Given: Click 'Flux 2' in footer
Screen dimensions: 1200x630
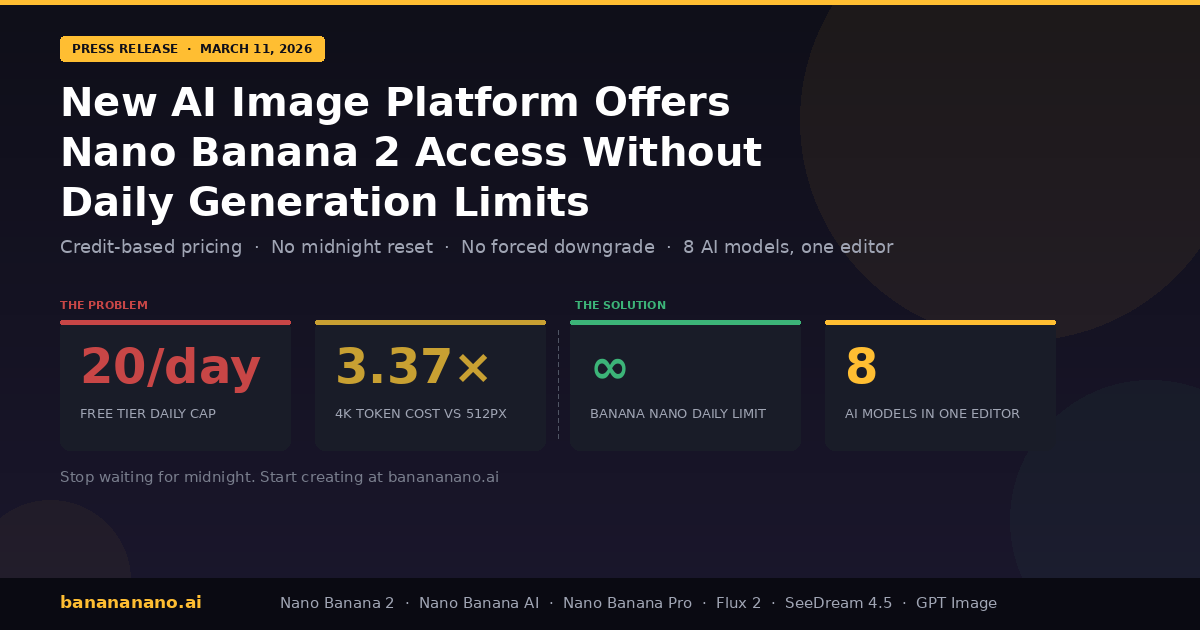Looking at the screenshot, I should point(738,603).
